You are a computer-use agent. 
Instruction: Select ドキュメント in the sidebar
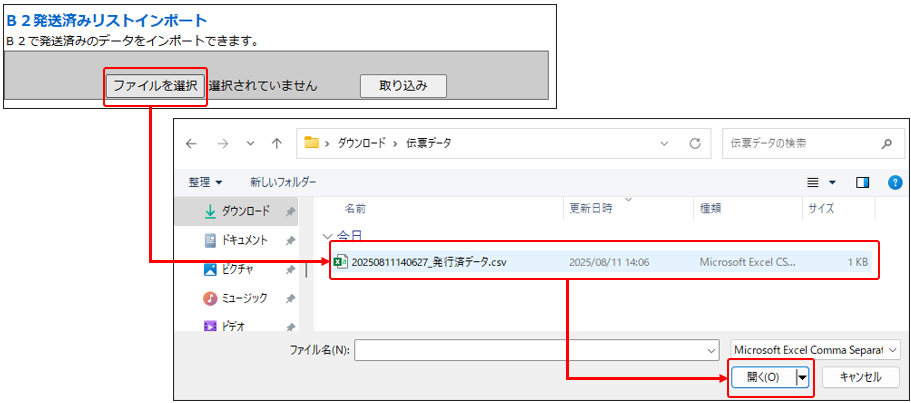point(243,240)
